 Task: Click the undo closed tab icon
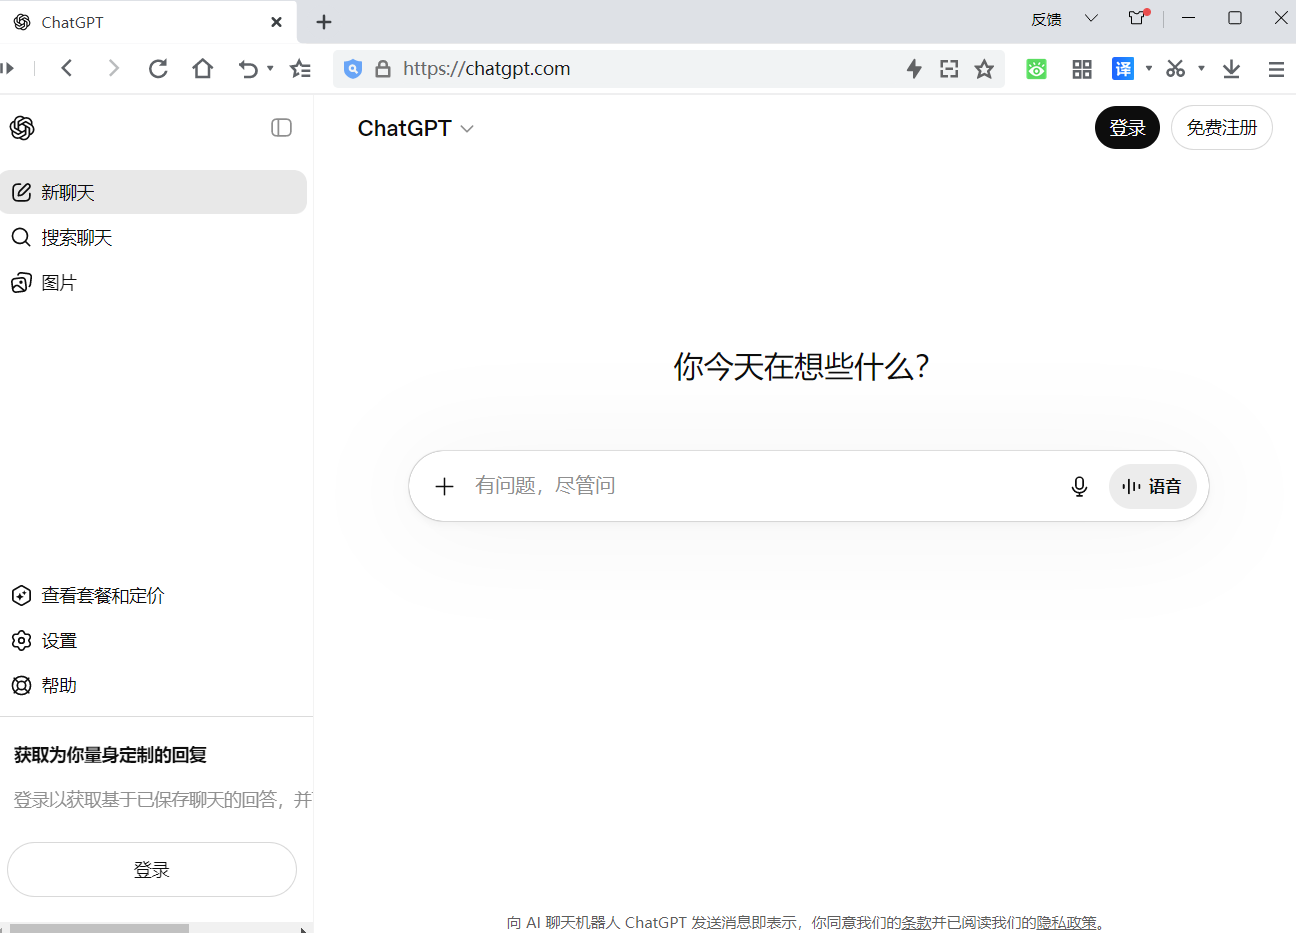[248, 68]
